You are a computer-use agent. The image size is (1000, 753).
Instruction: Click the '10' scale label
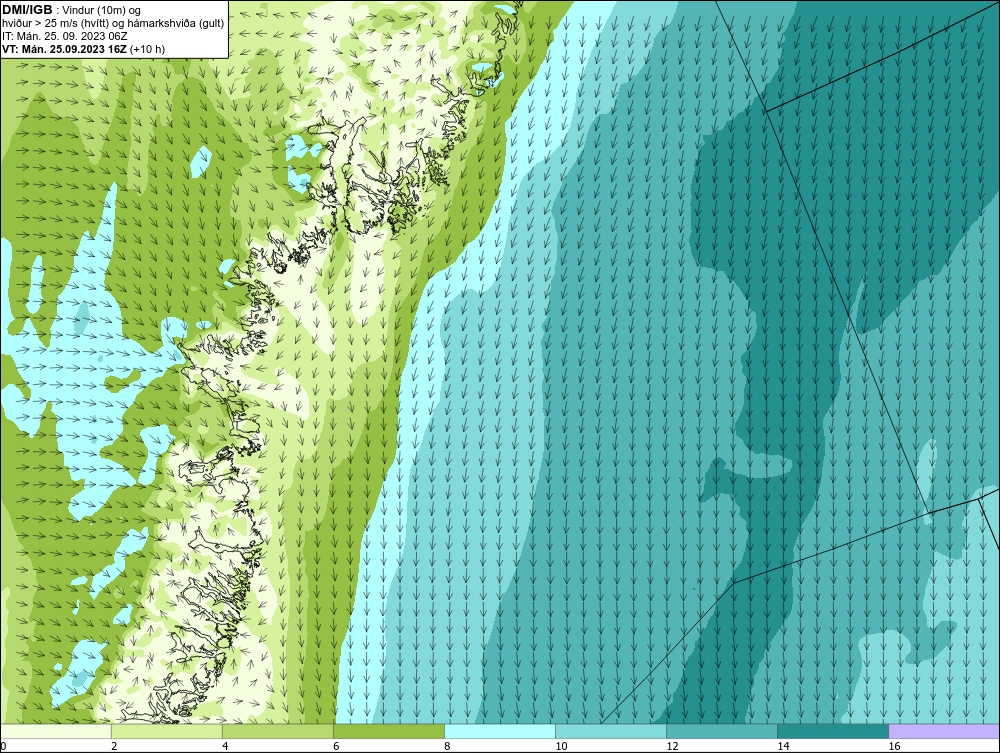pos(561,746)
